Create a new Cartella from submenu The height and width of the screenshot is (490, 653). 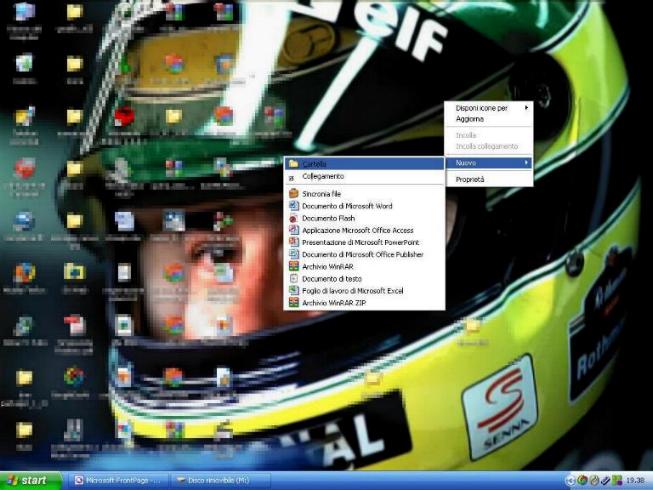coord(364,164)
